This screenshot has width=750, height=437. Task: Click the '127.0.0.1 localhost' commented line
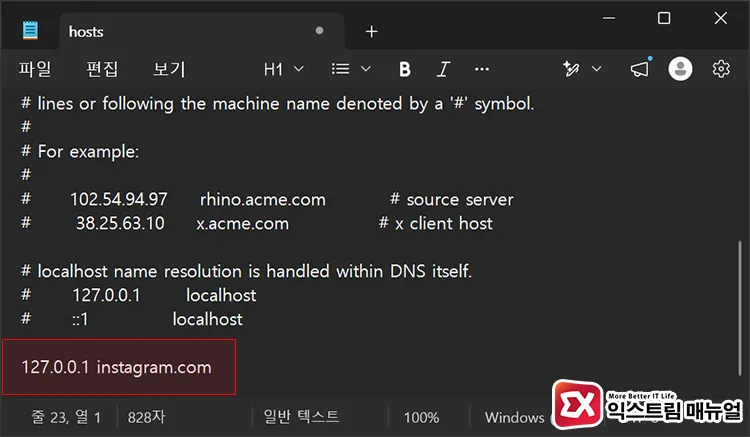pos(139,295)
